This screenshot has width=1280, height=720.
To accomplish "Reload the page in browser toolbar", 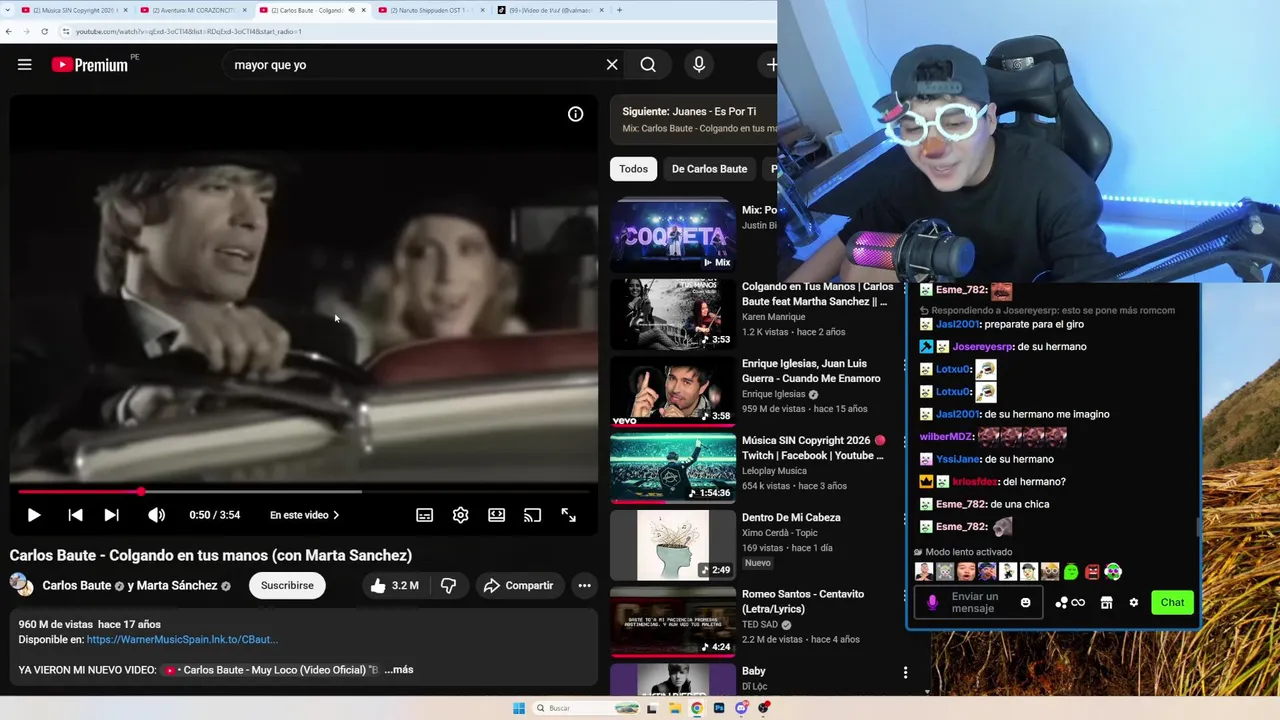I will [x=44, y=31].
